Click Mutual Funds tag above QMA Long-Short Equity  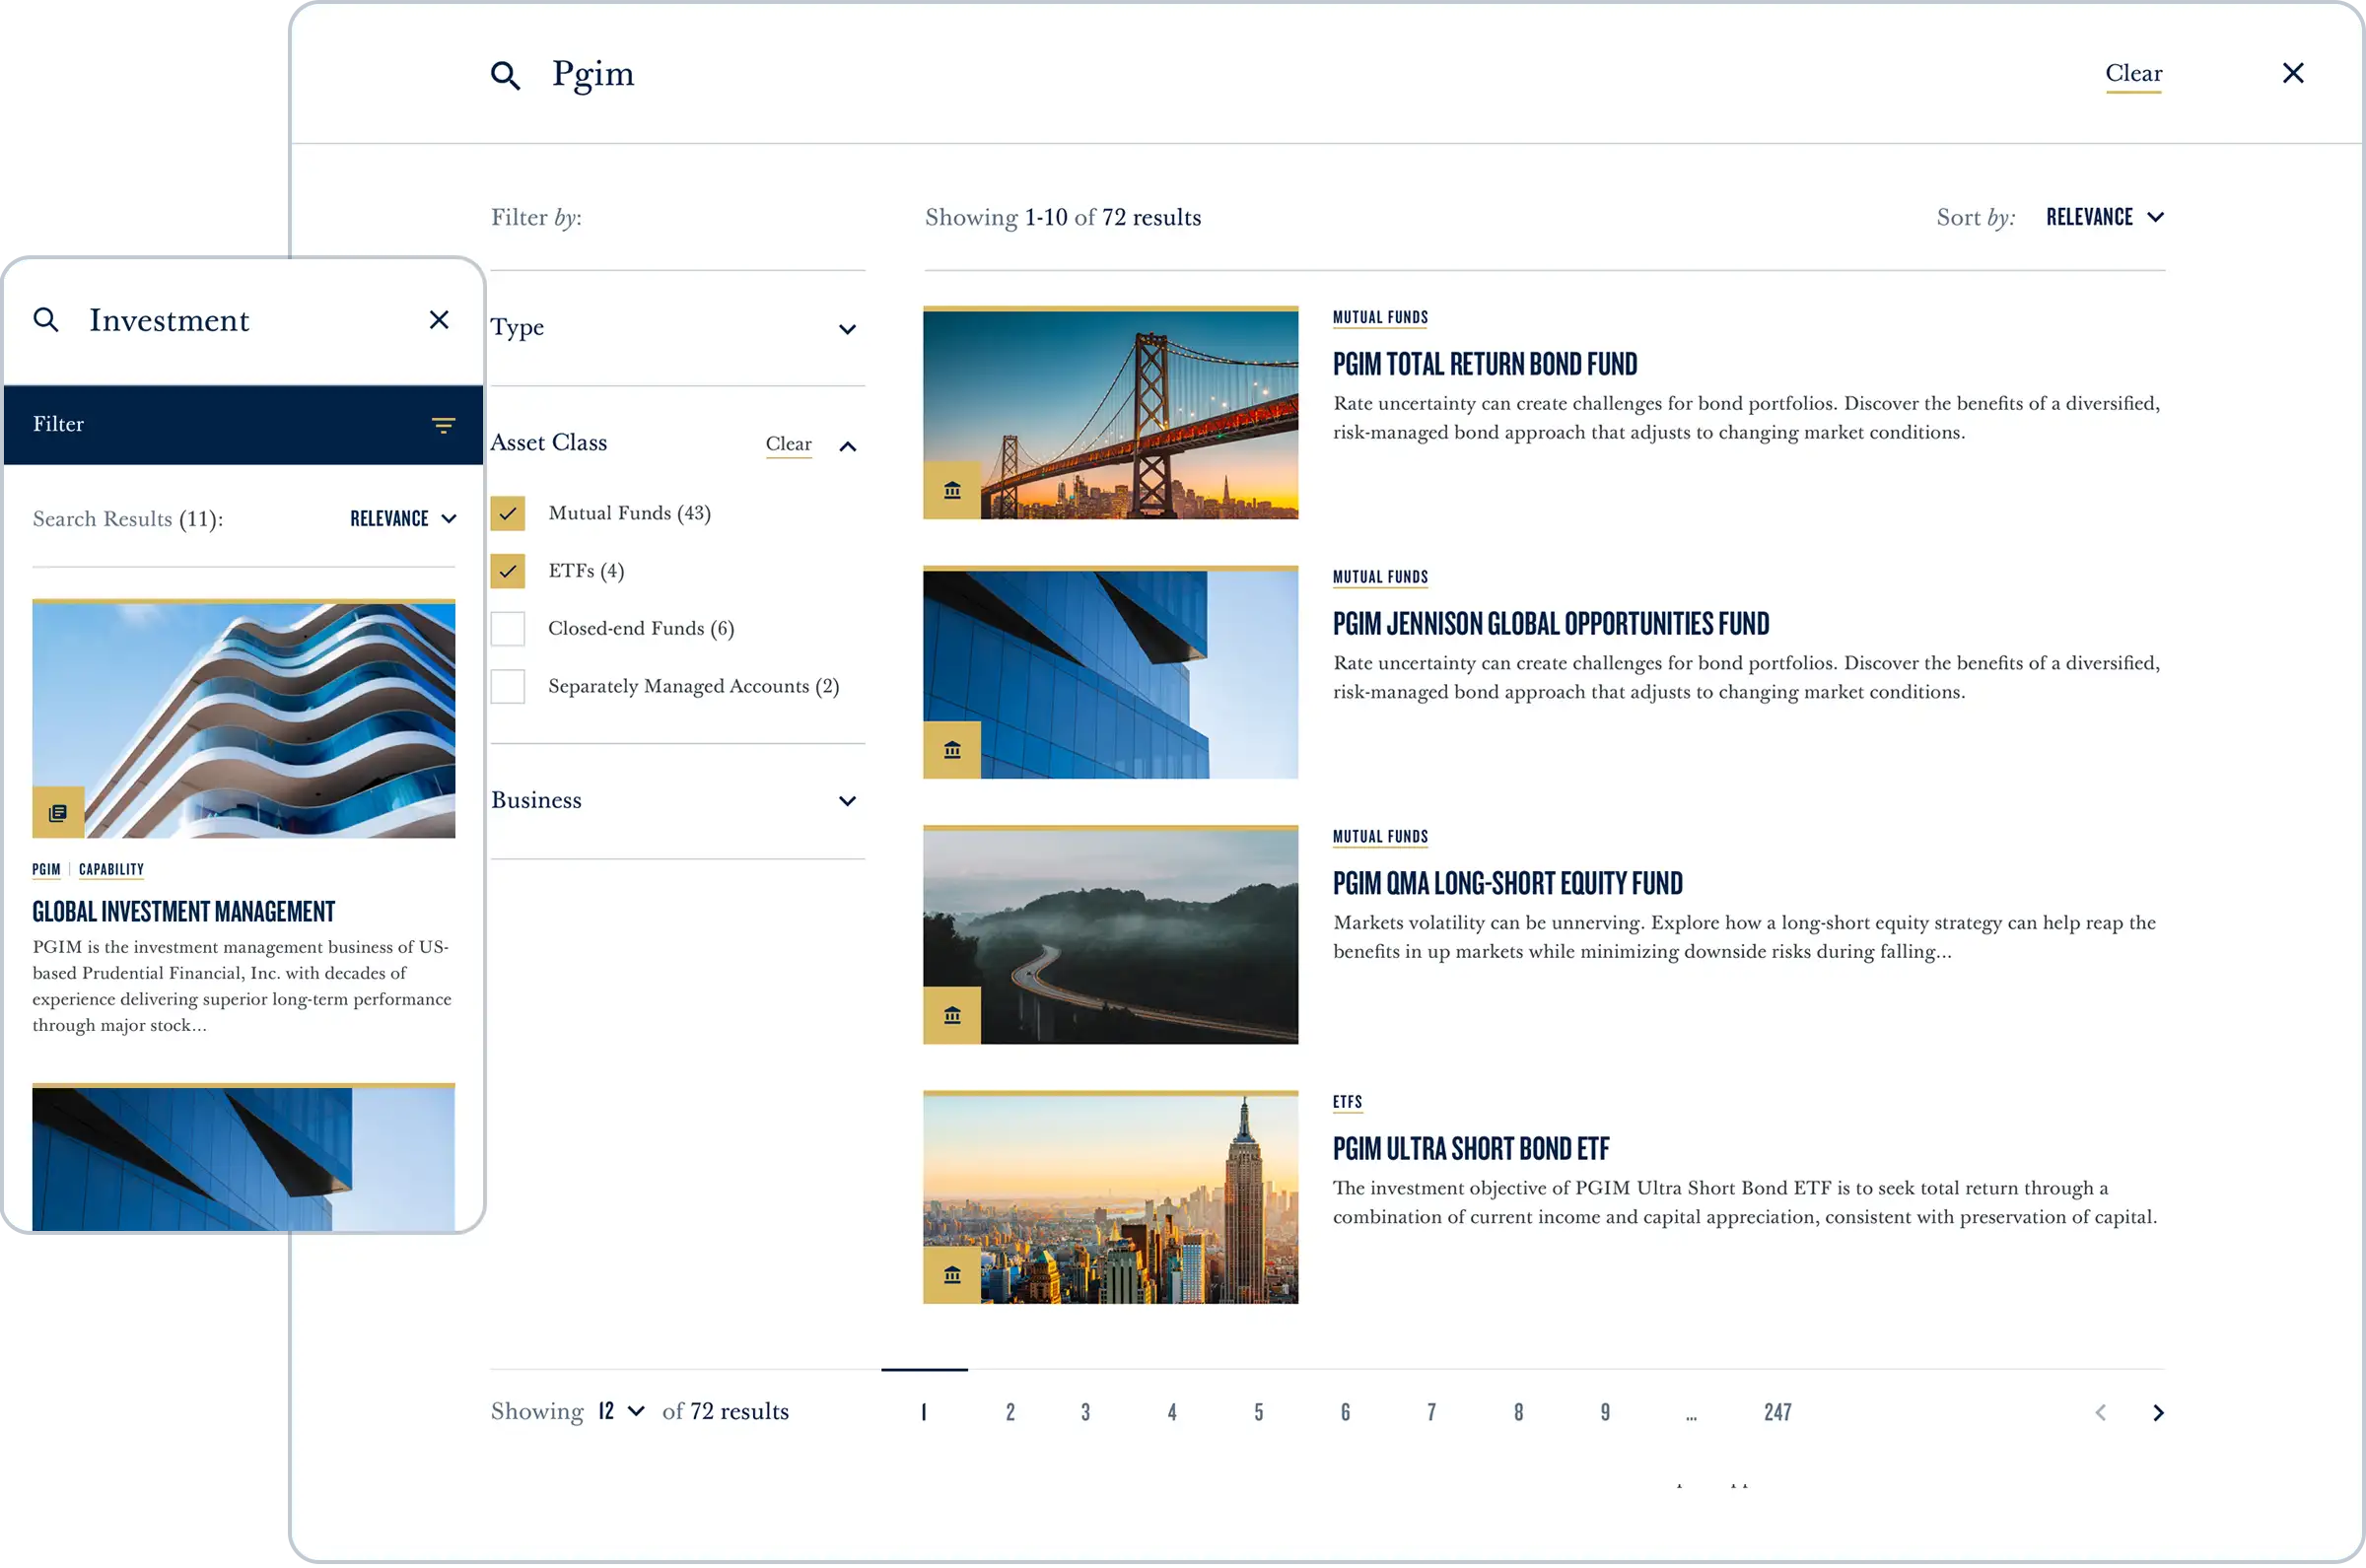(x=1380, y=838)
